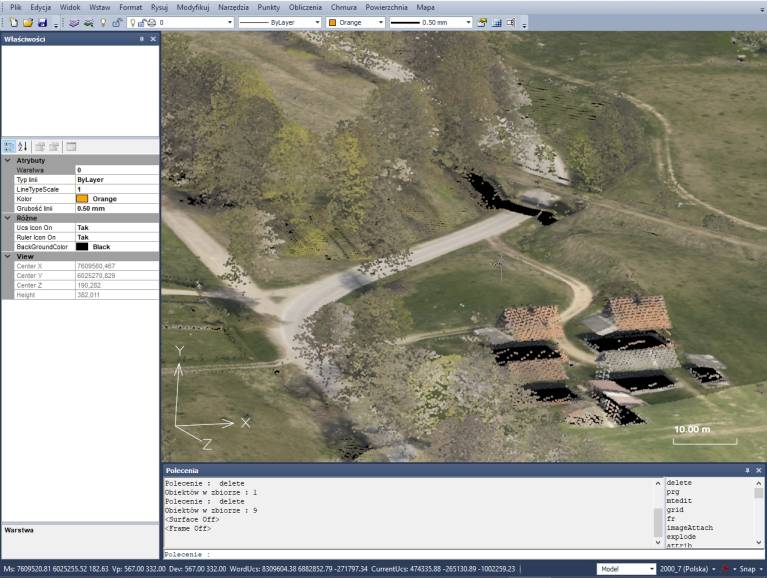Screen dimensions: 767x578
Task: Open the Modyfikuj menu
Action: coord(193,7)
